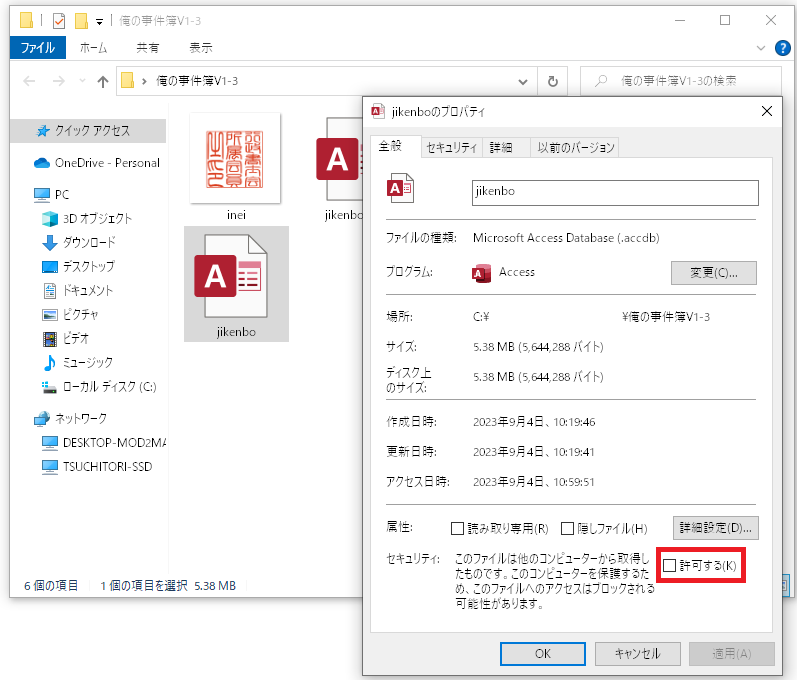Open the inei stamp image thumbnail
This screenshot has width=797, height=680.
(x=236, y=159)
